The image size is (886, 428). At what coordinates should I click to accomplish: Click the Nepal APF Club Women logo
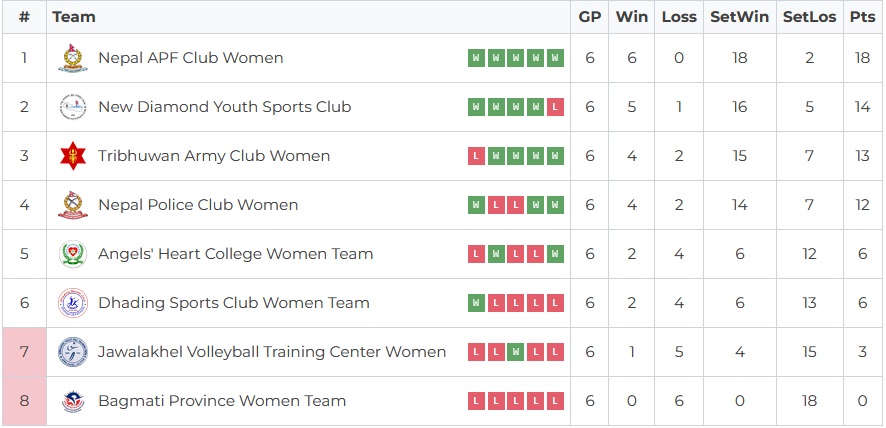click(72, 58)
